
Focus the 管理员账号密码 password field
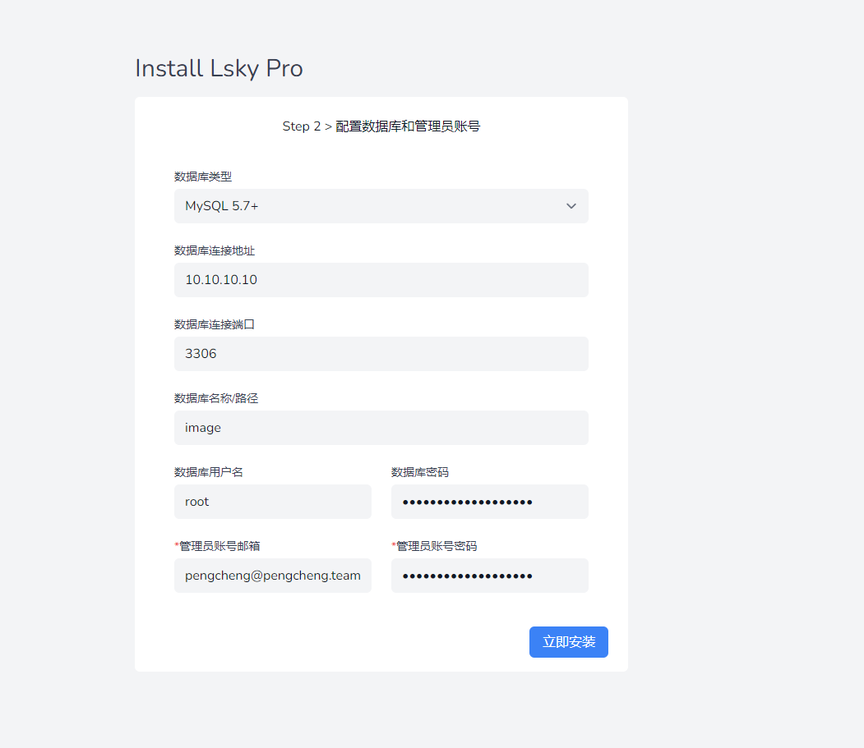click(x=490, y=575)
